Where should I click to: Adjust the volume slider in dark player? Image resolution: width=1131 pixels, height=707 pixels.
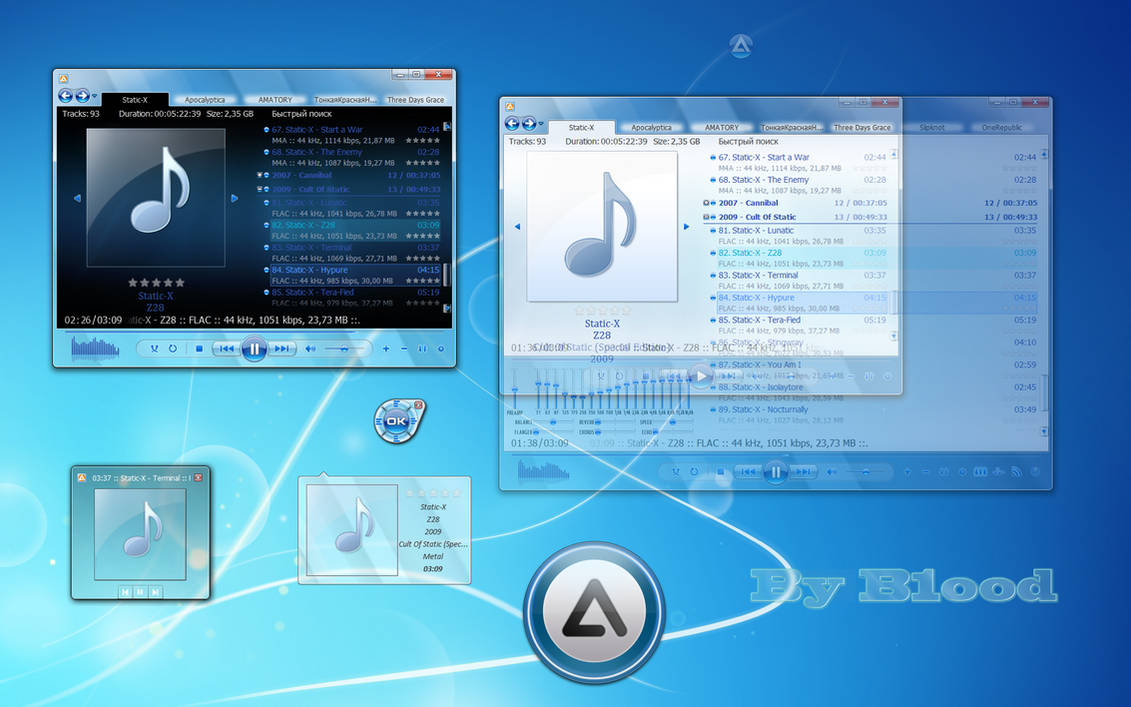click(345, 348)
